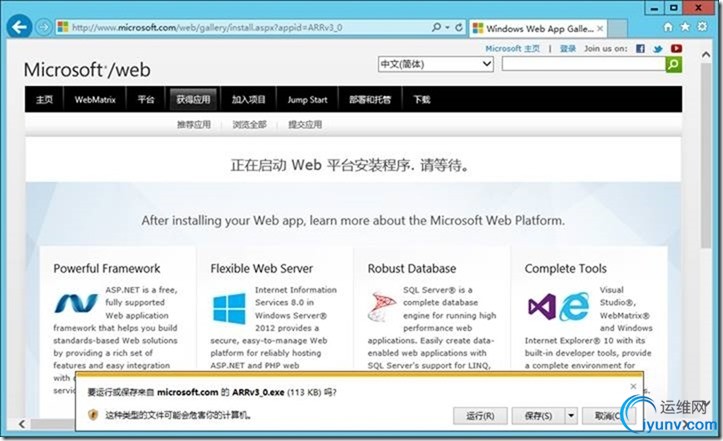Click the search magnifier in address bar

[x=436, y=27]
